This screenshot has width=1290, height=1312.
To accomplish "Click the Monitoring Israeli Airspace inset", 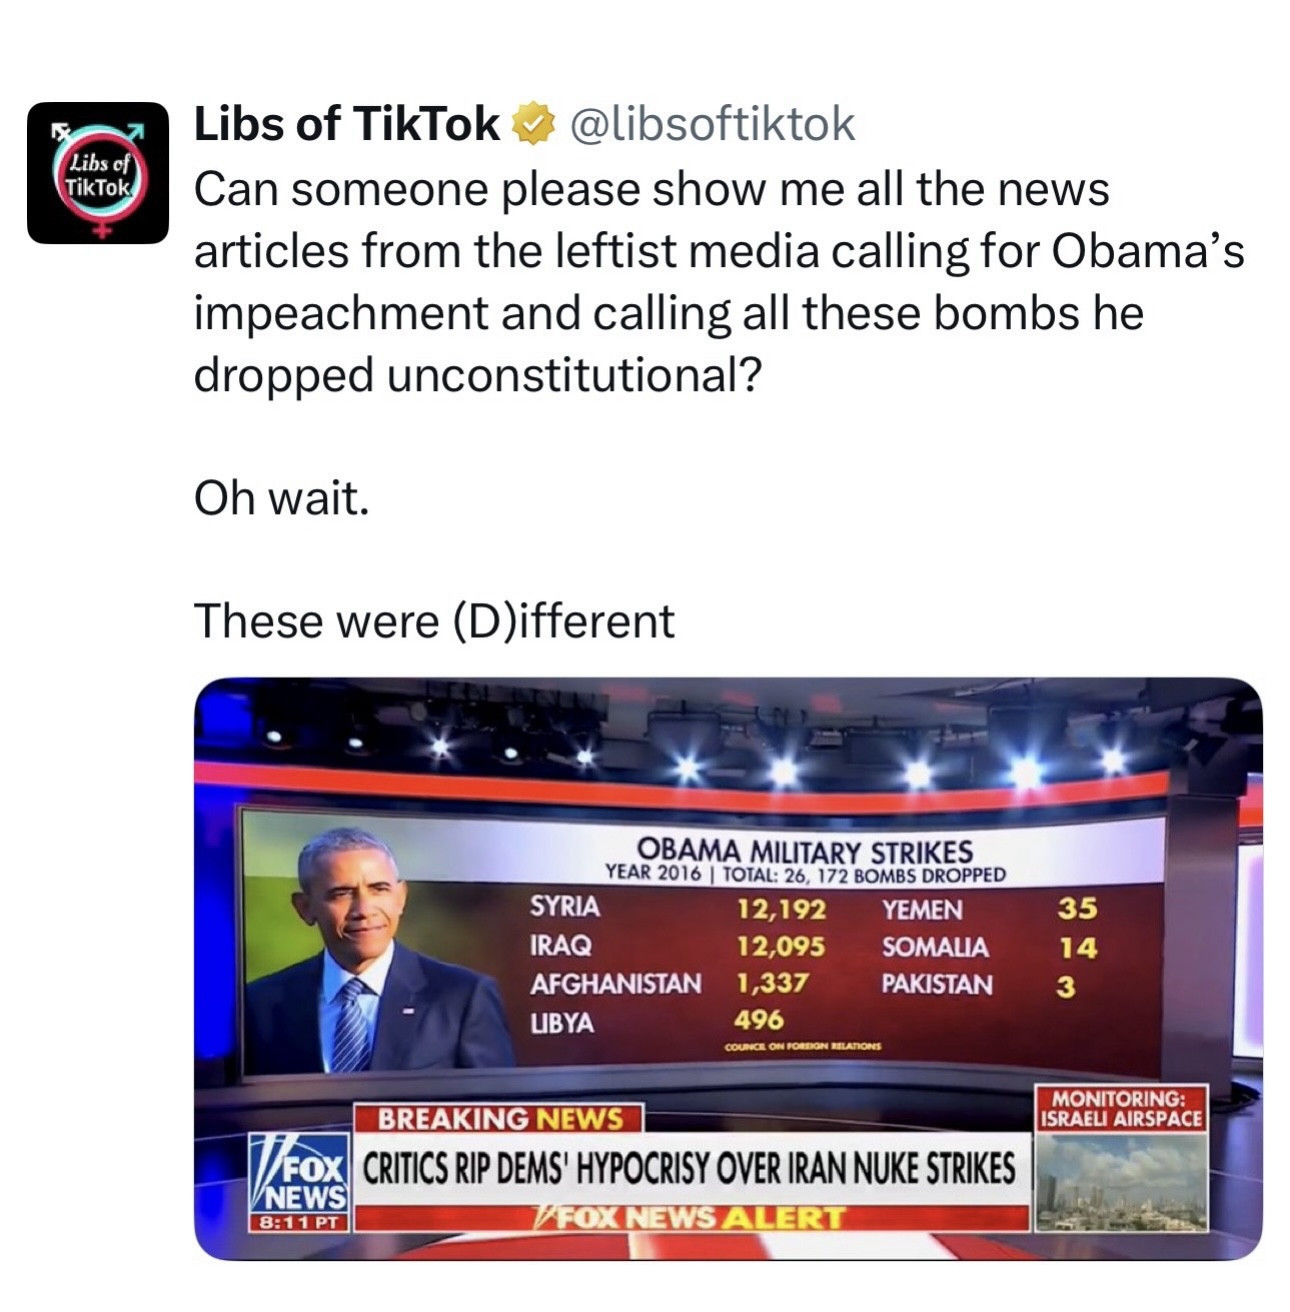I will click(1121, 1159).
